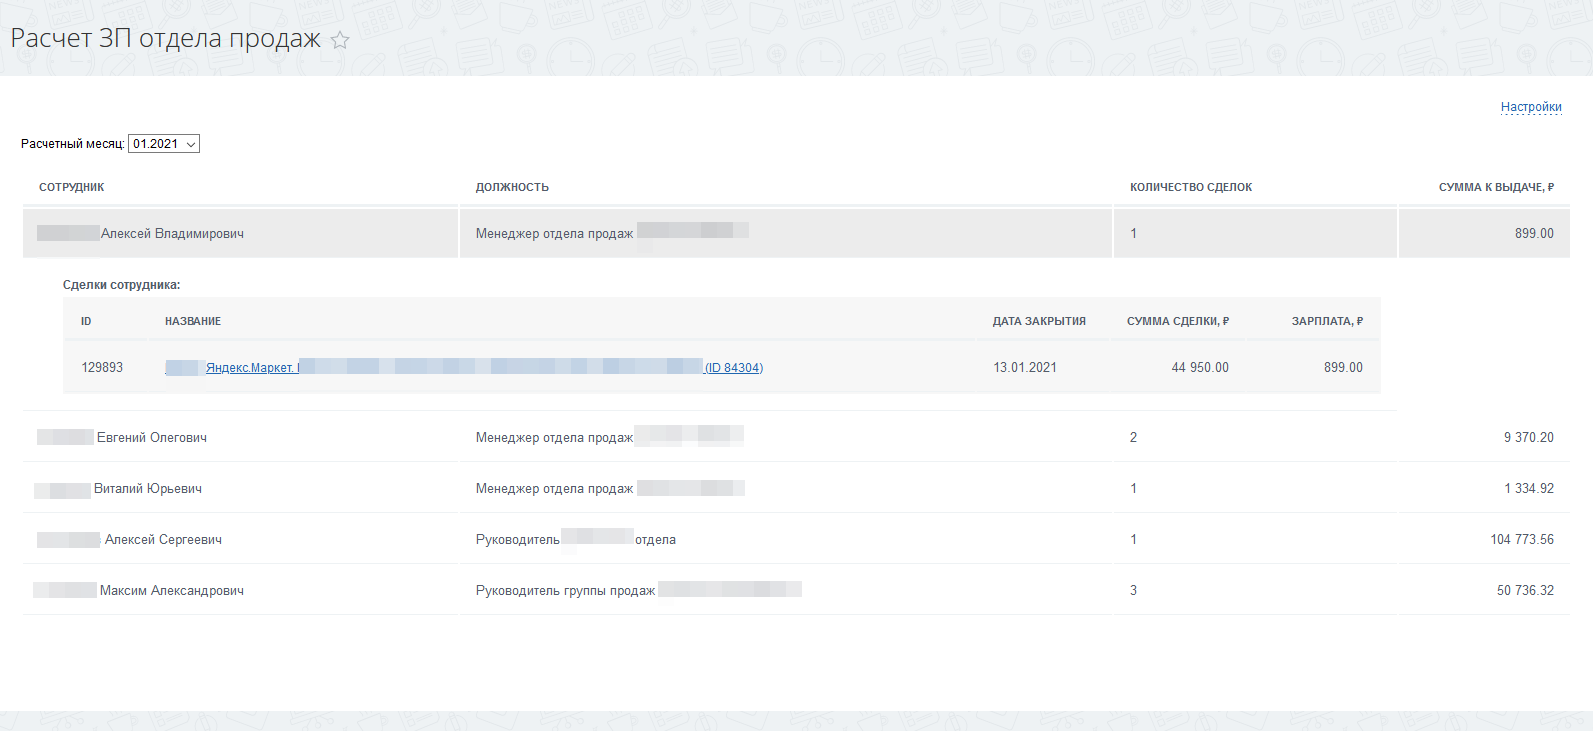The height and width of the screenshot is (731, 1593).
Task: Click the Расчет ЗП отдела продаж title
Action: pos(166,39)
